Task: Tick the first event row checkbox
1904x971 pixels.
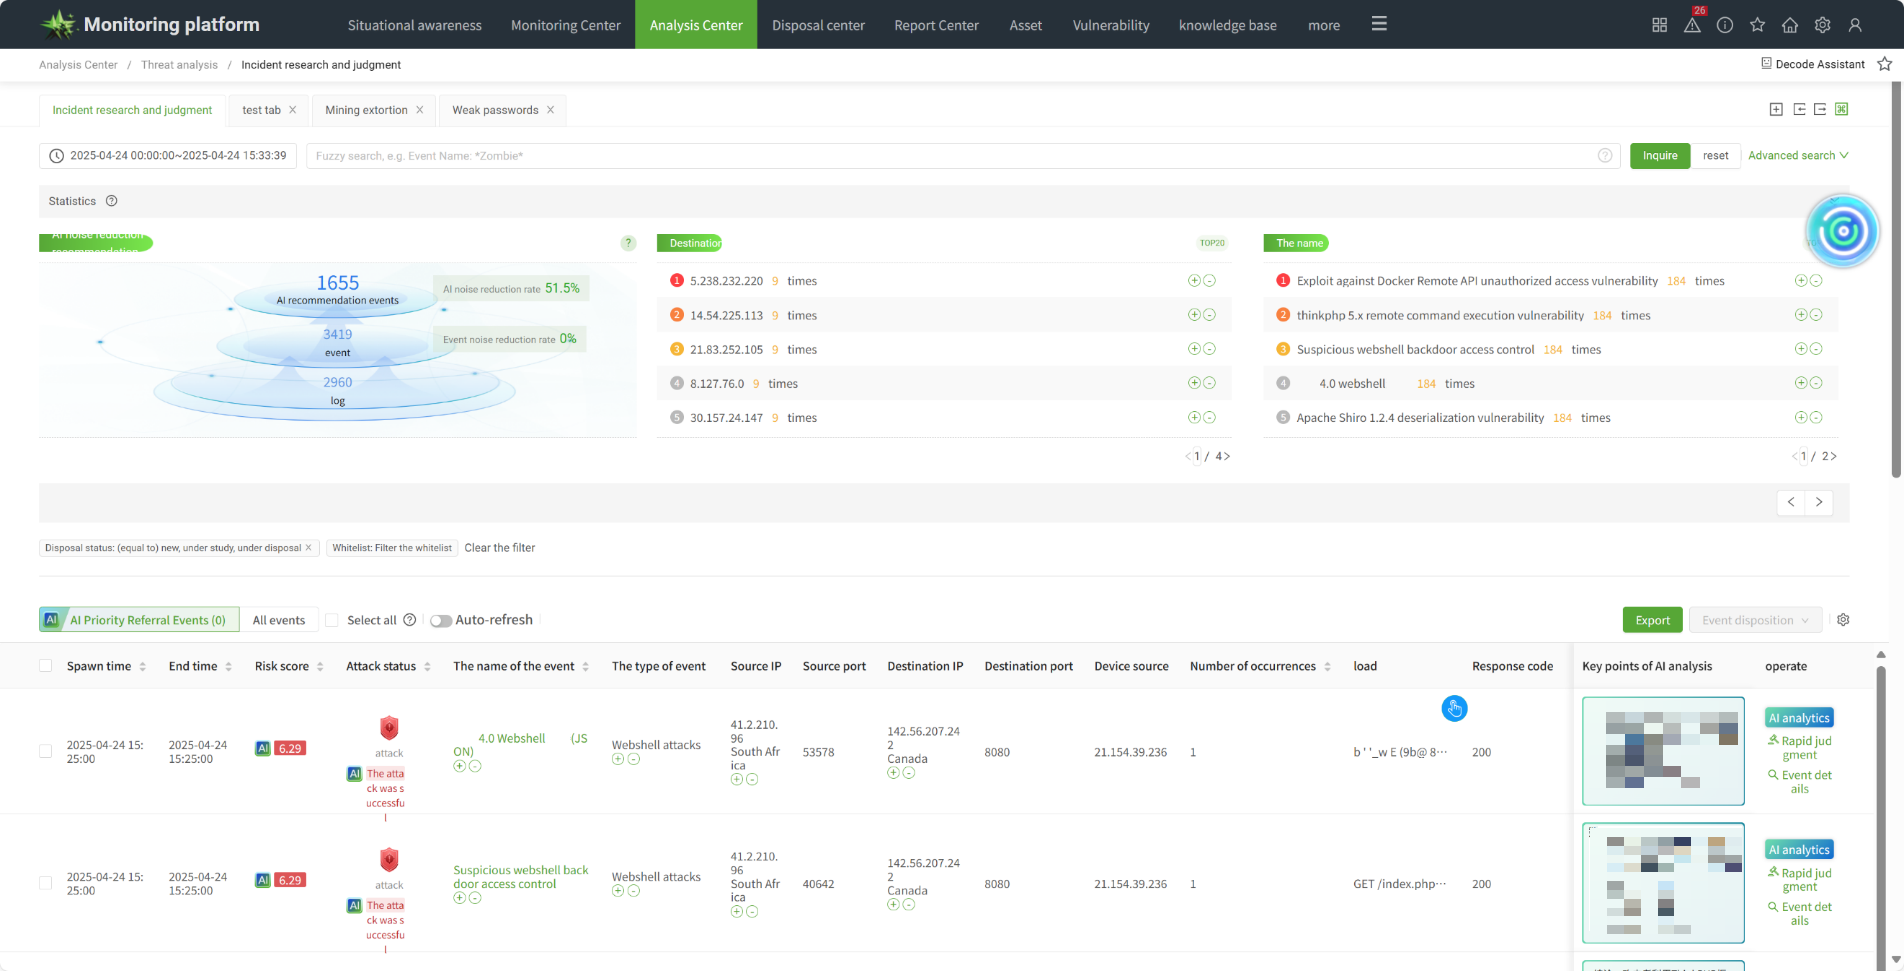Action: [45, 751]
